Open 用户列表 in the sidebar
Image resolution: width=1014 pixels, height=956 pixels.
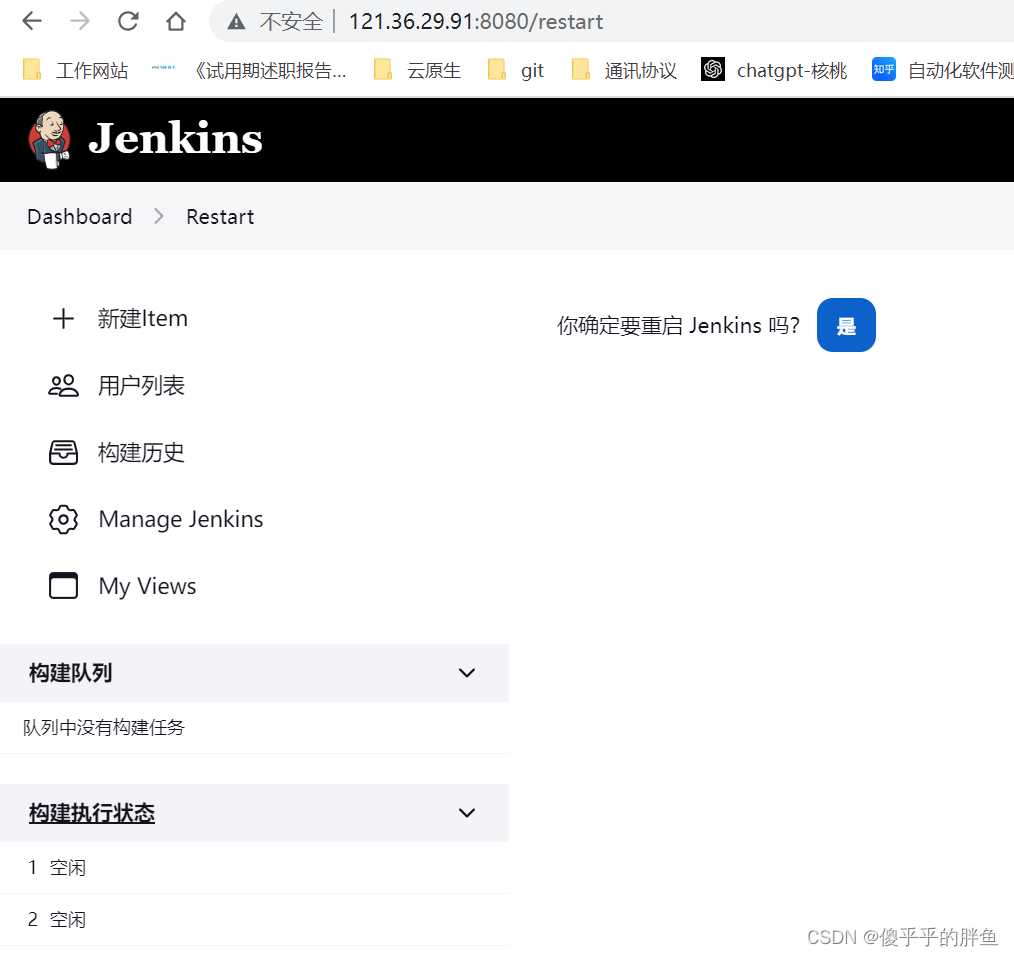pos(141,386)
